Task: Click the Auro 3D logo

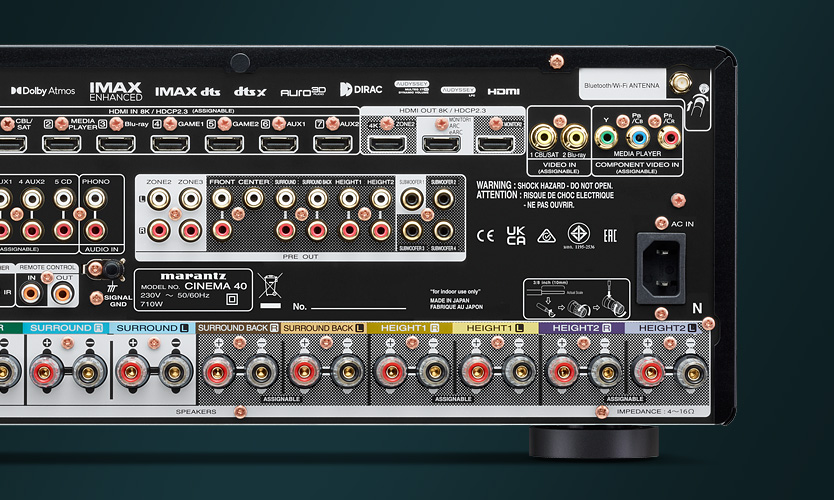Action: (303, 91)
